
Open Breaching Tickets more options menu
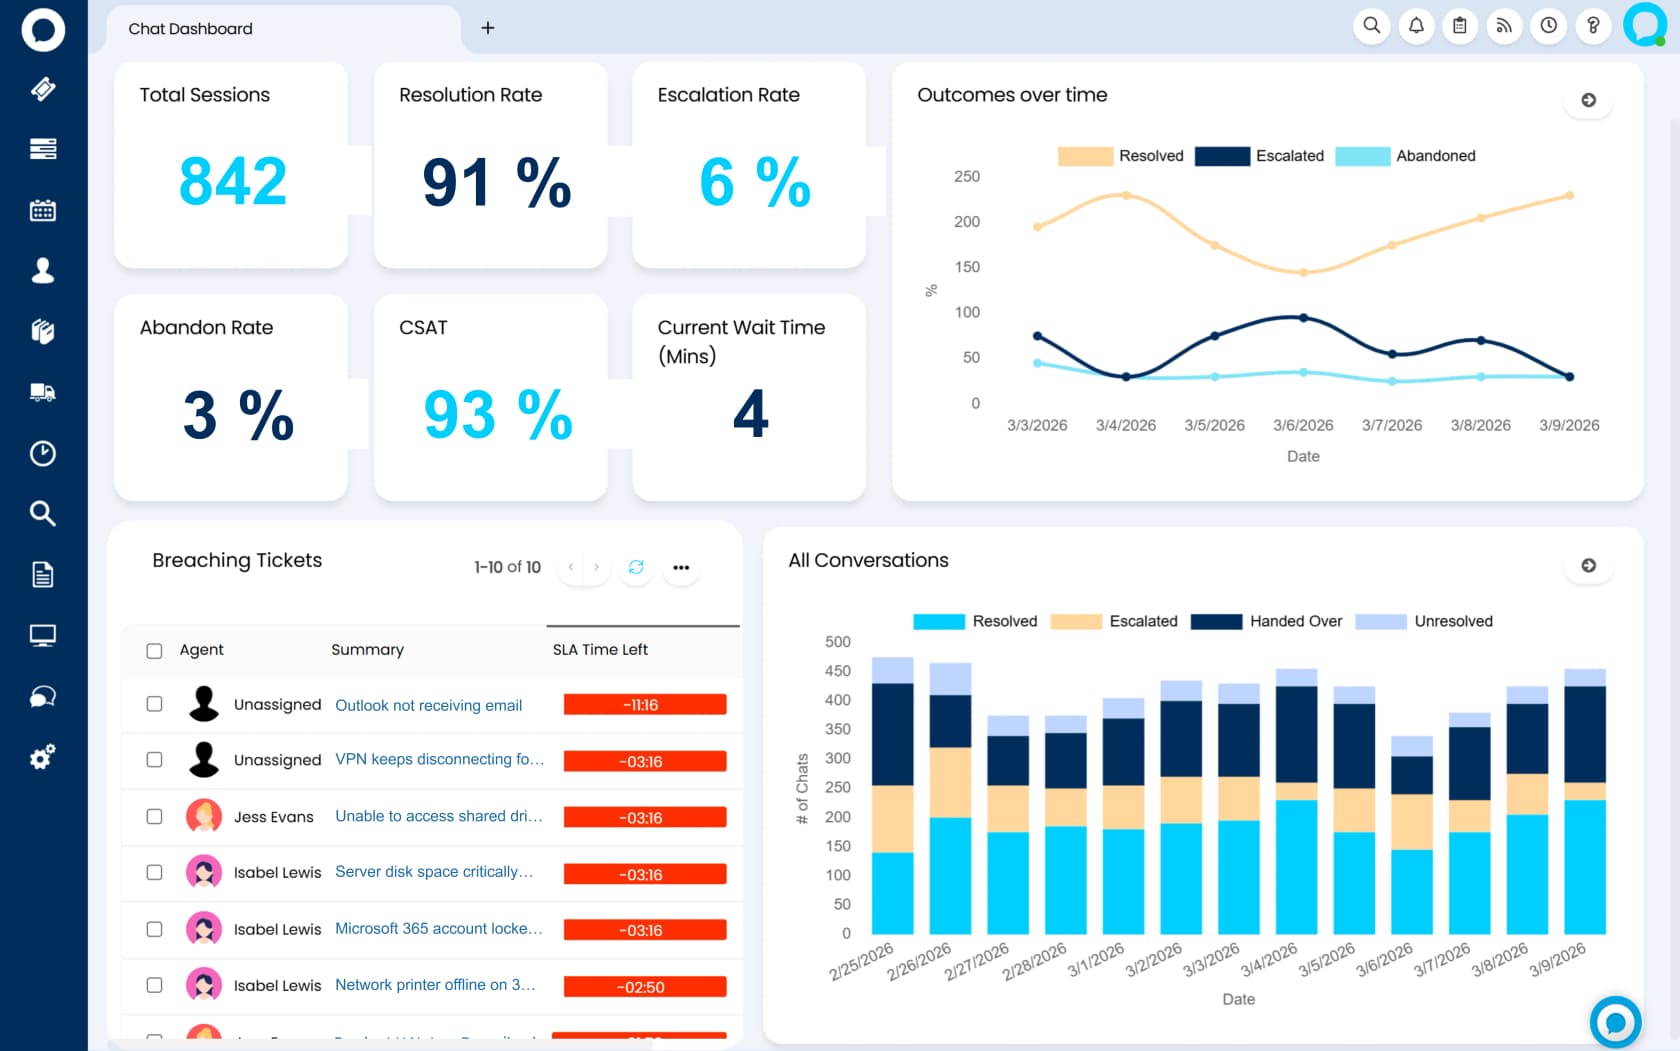681,567
